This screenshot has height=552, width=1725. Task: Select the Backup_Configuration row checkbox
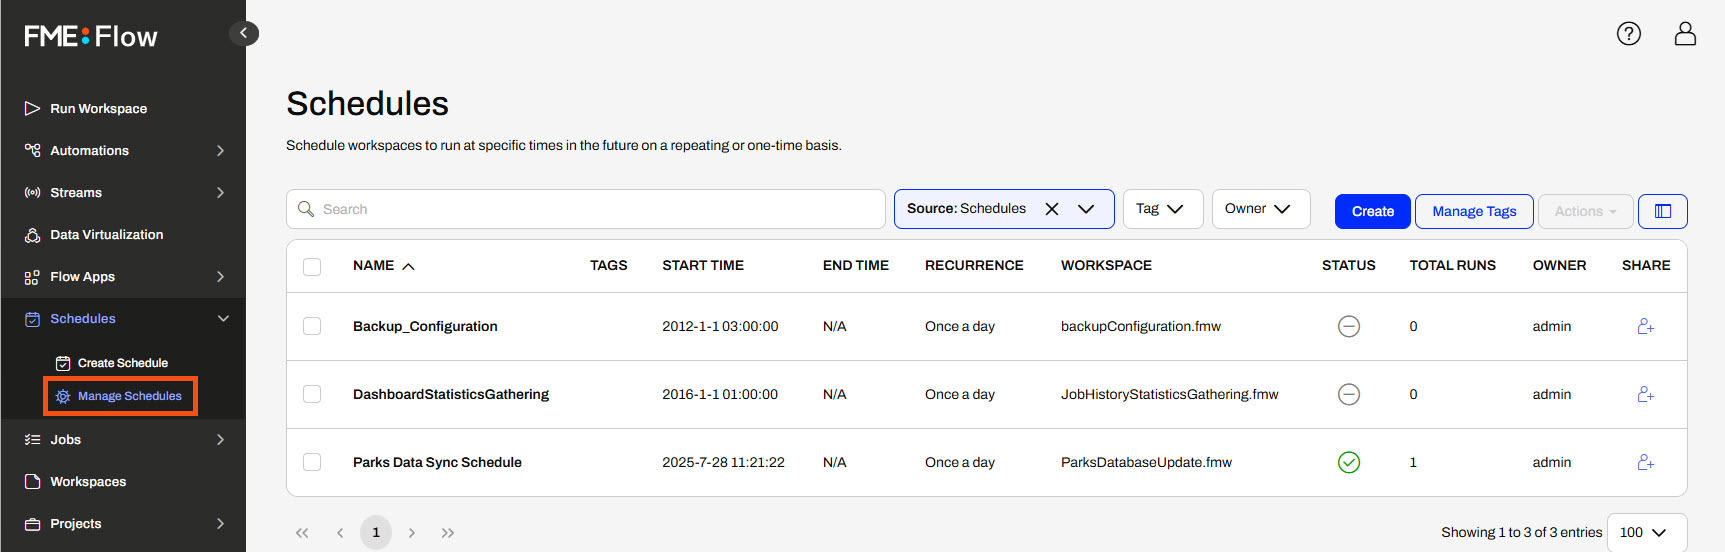[x=312, y=326]
